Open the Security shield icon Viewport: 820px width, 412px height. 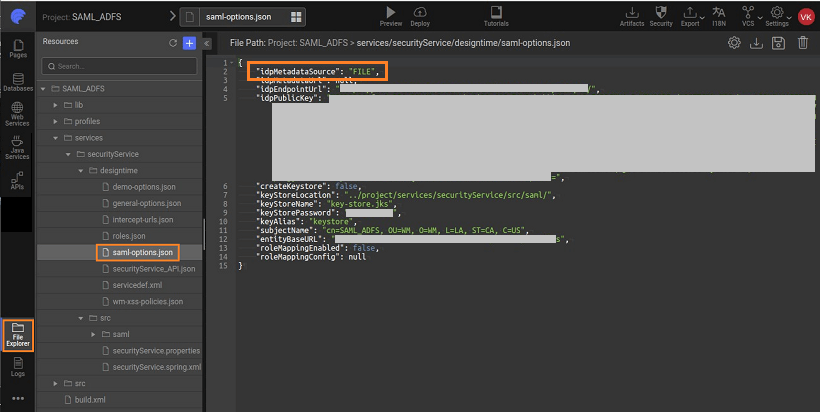point(661,12)
